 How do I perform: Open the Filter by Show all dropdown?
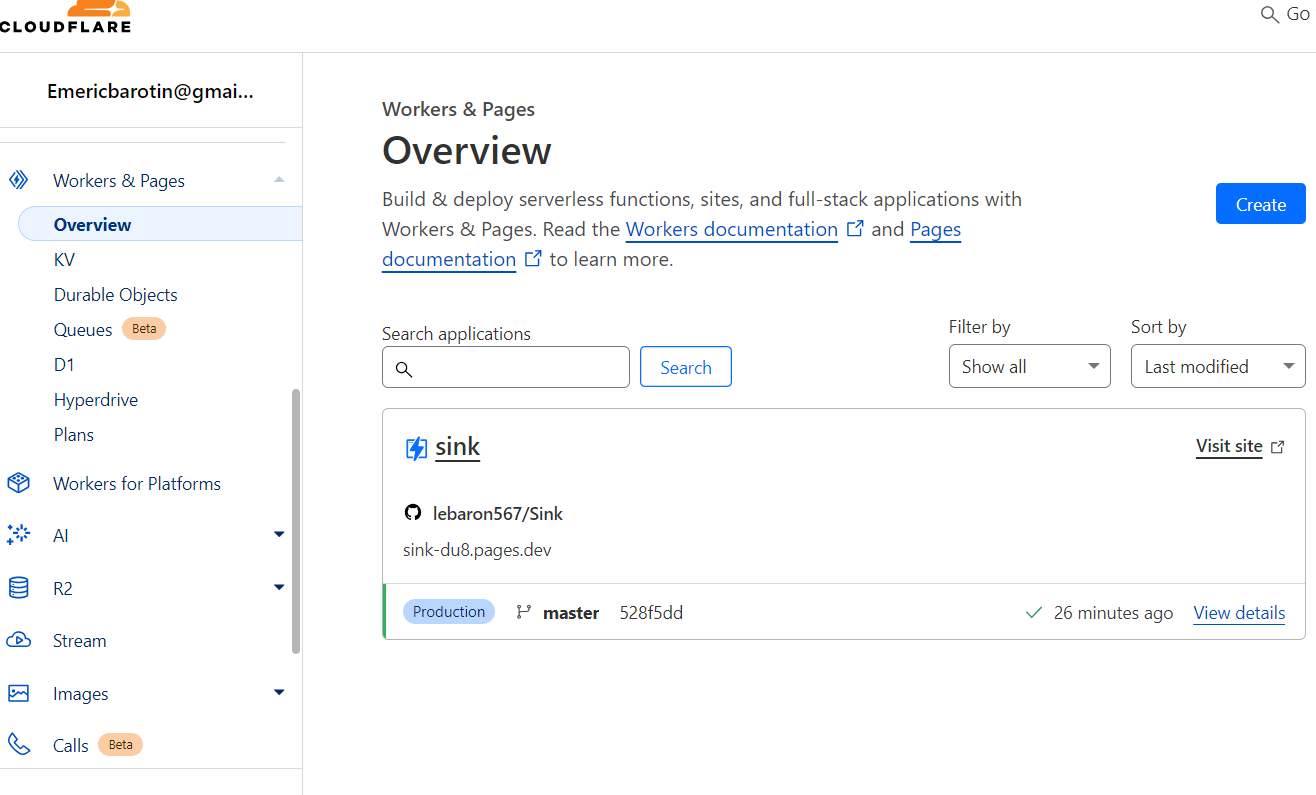coord(1030,366)
